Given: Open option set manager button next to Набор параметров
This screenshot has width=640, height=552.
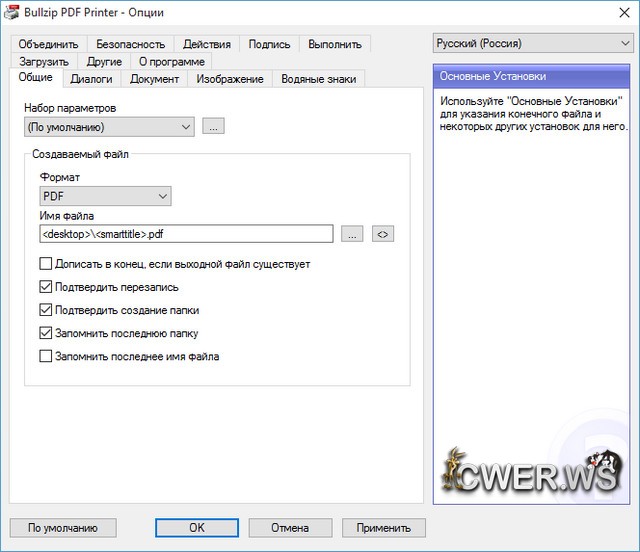Looking at the screenshot, I should pyautogui.click(x=213, y=127).
